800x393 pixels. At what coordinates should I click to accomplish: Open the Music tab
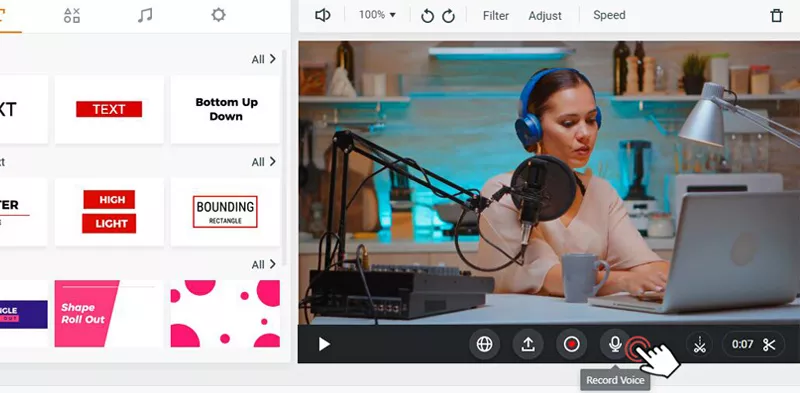[145, 15]
